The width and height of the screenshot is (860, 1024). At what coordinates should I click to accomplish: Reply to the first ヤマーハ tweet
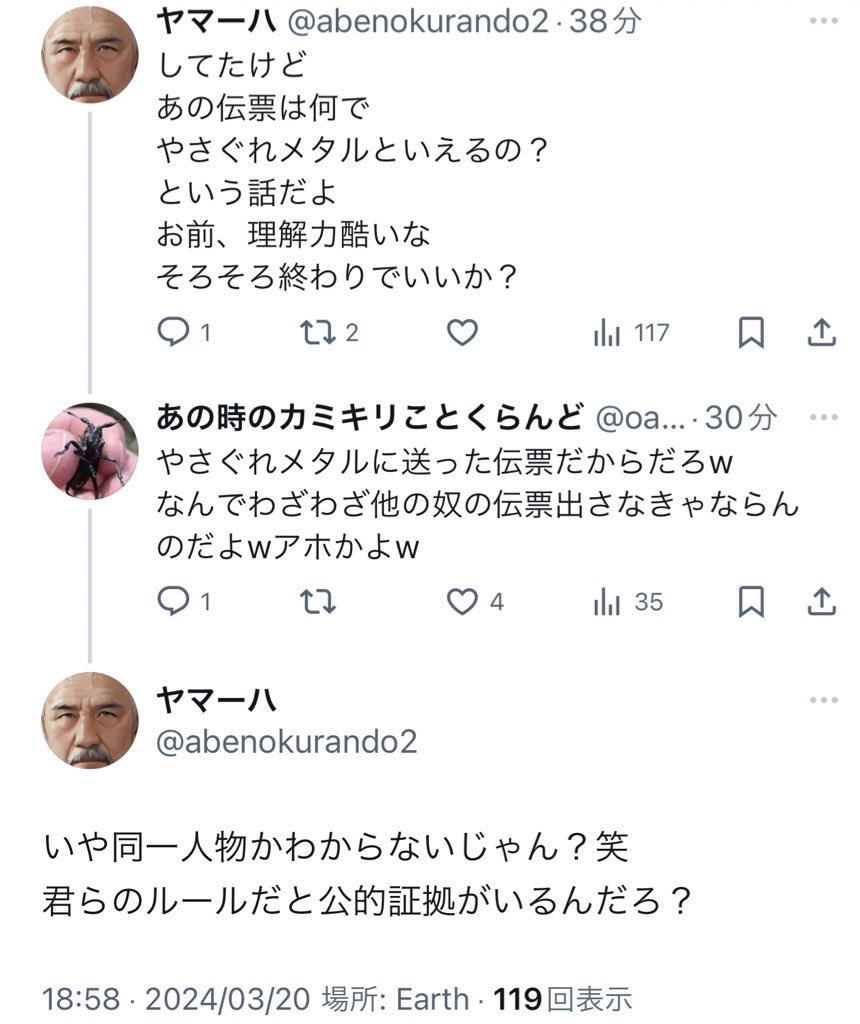[x=175, y=333]
